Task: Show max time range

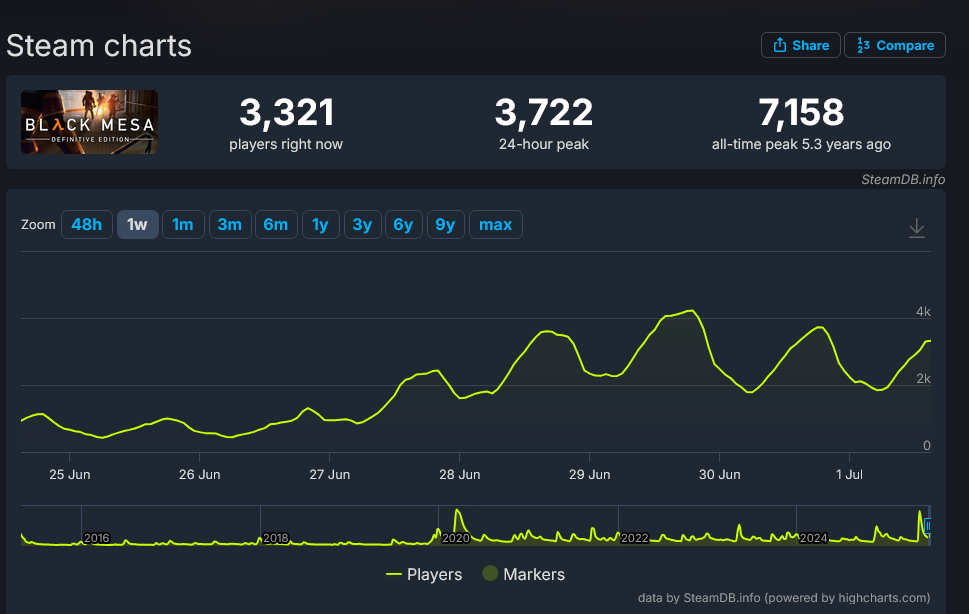Action: (496, 224)
